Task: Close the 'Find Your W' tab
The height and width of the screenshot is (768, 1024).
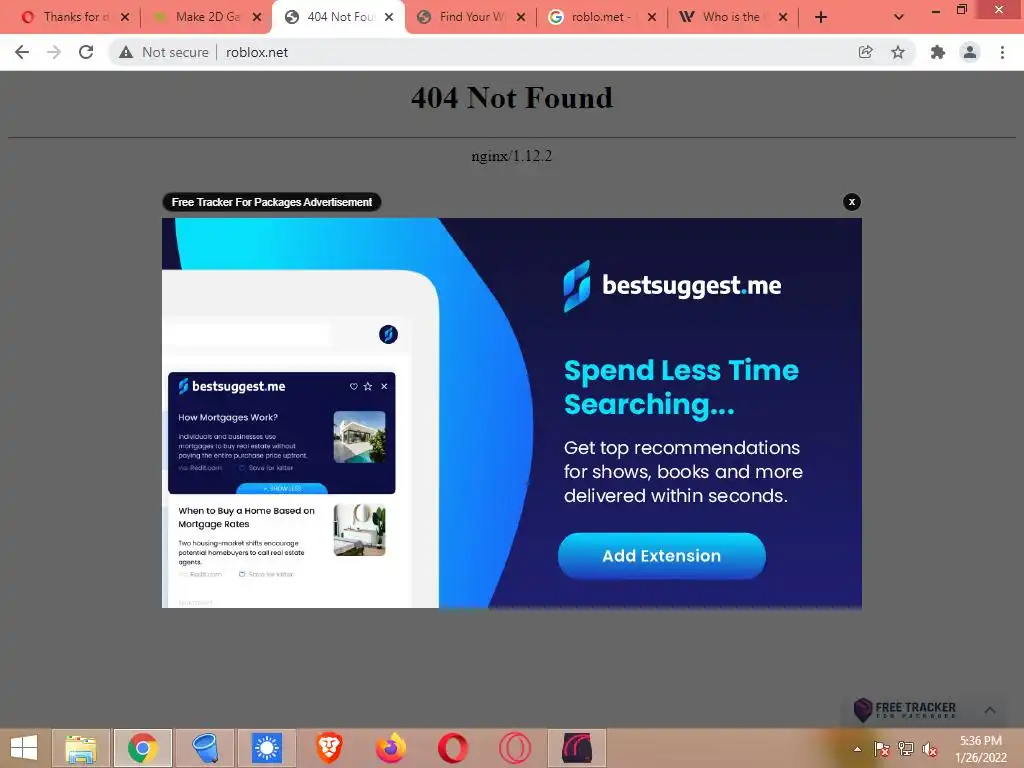Action: click(520, 17)
